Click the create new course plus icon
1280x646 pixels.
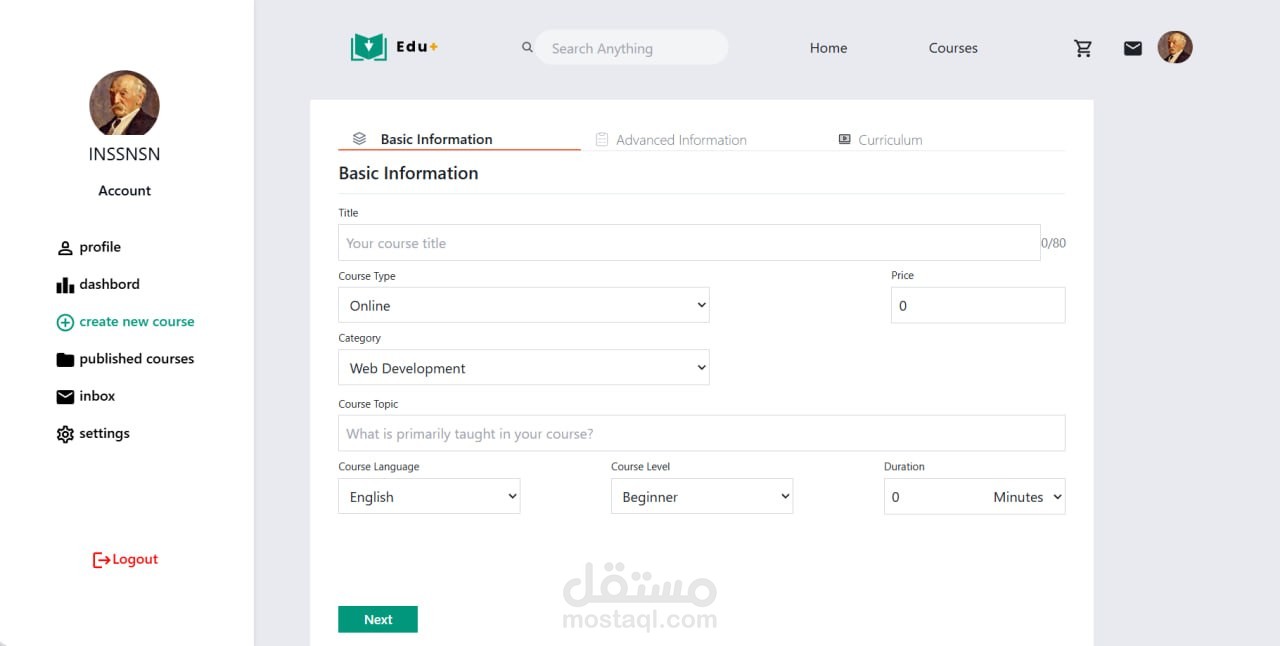65,322
